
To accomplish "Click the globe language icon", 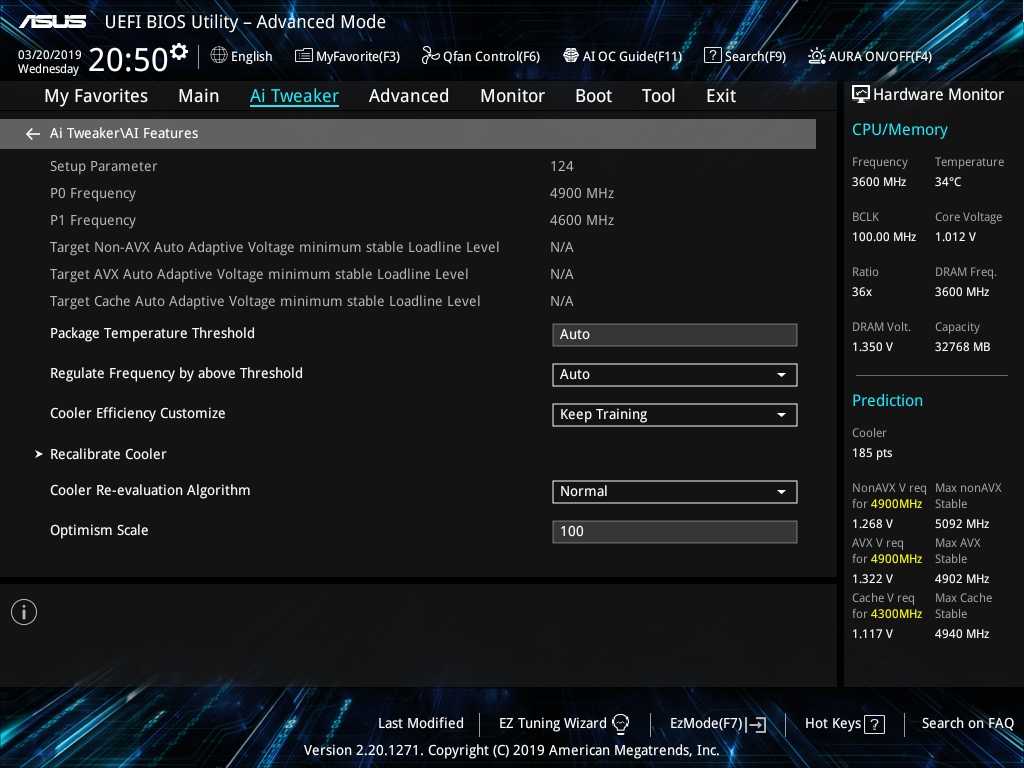I will click(219, 56).
